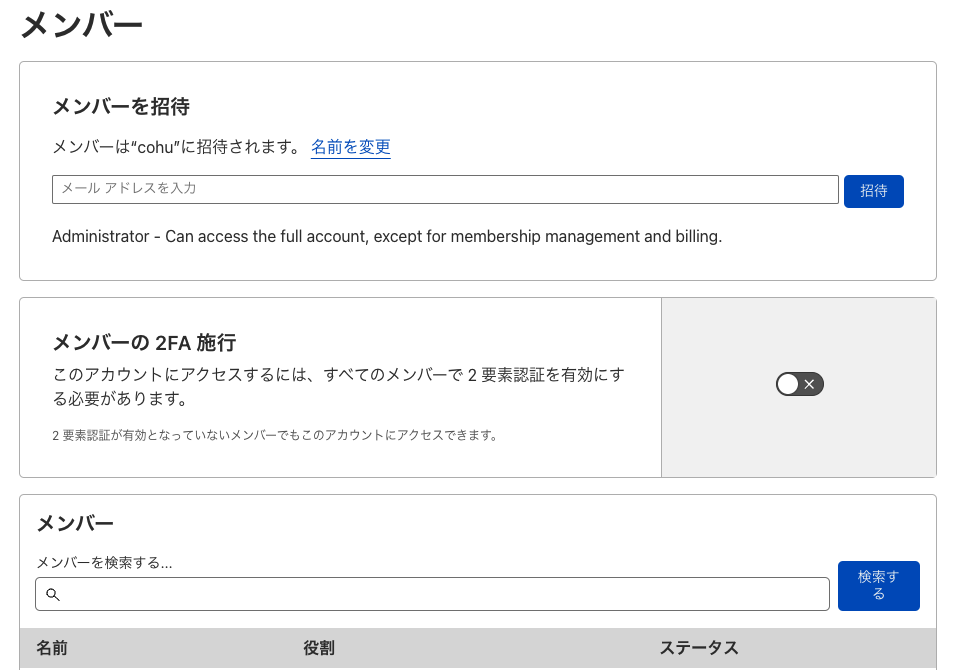Click the メンバーの 2FA 施行 heading
Viewport: 958px width, 670px height.
pos(143,343)
